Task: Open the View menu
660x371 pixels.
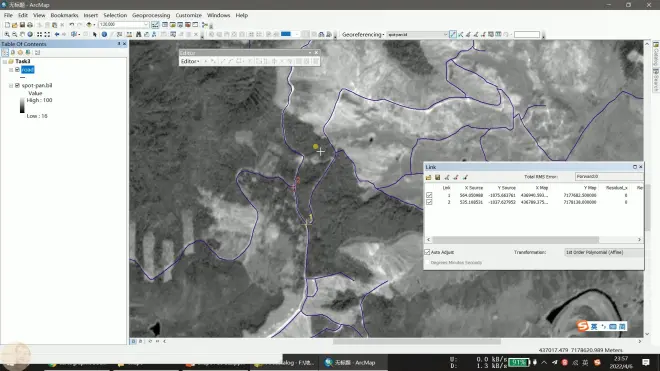Action: pyautogui.click(x=39, y=15)
